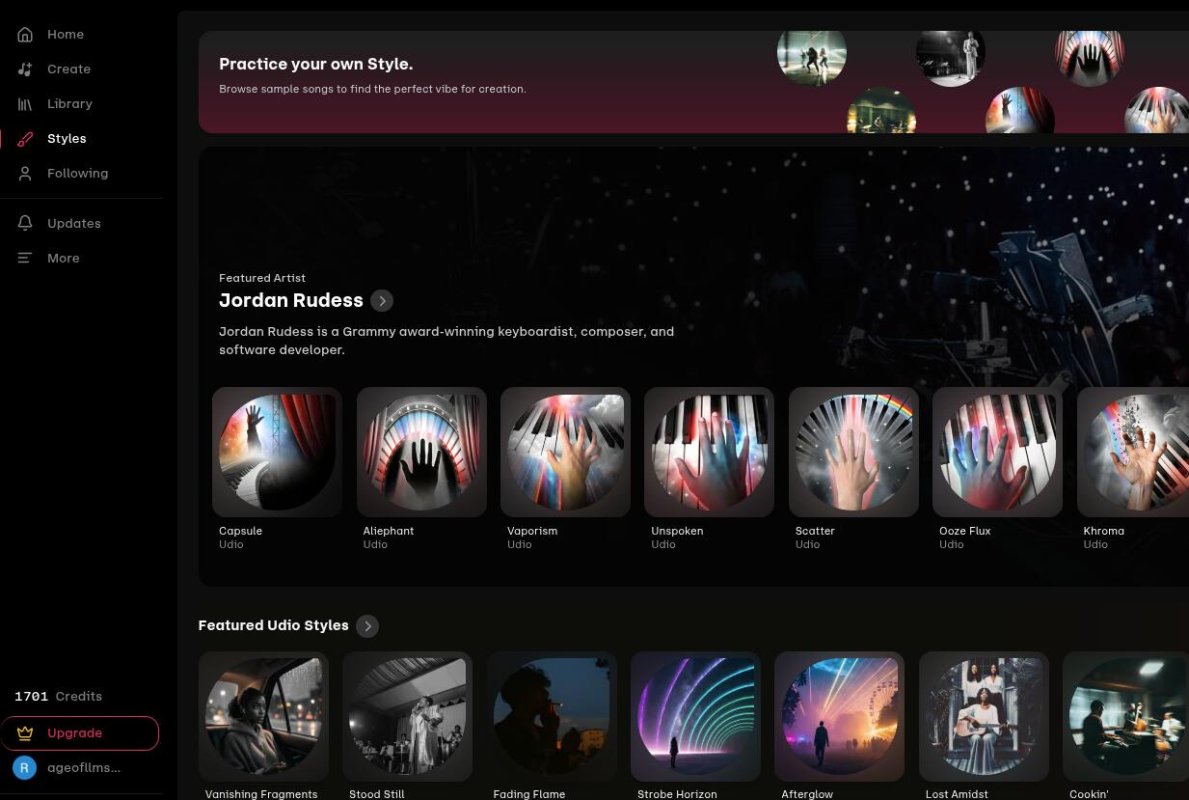Open the full Featured Udio Styles list

point(367,626)
